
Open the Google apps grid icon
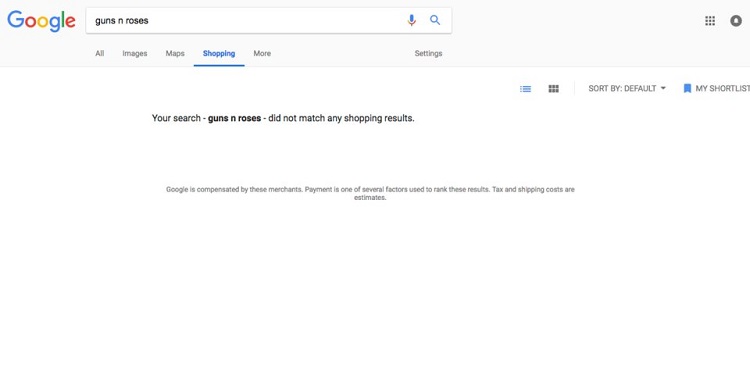[x=710, y=21]
